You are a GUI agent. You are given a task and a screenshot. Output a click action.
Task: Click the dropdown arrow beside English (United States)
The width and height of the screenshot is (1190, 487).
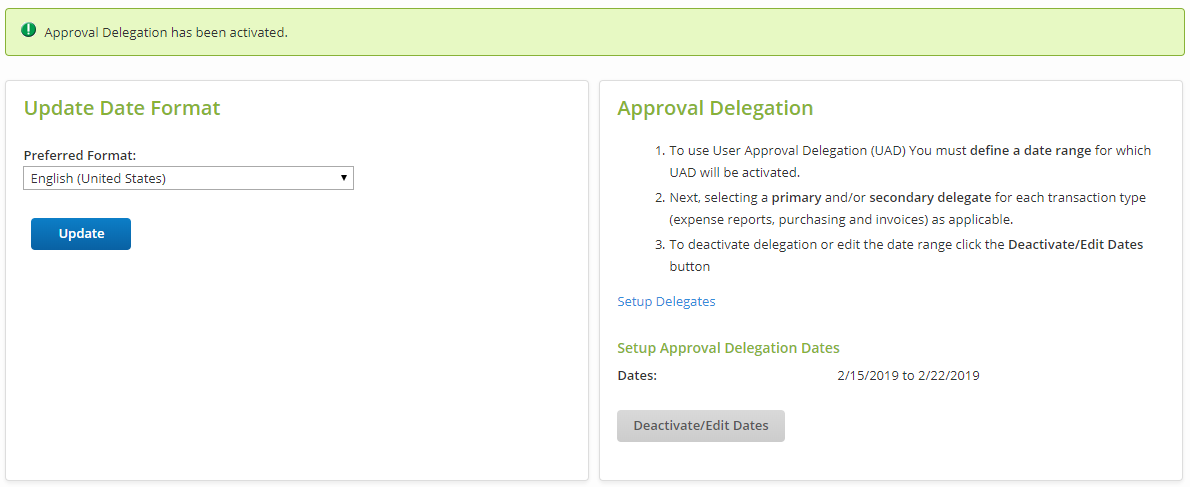coord(343,178)
